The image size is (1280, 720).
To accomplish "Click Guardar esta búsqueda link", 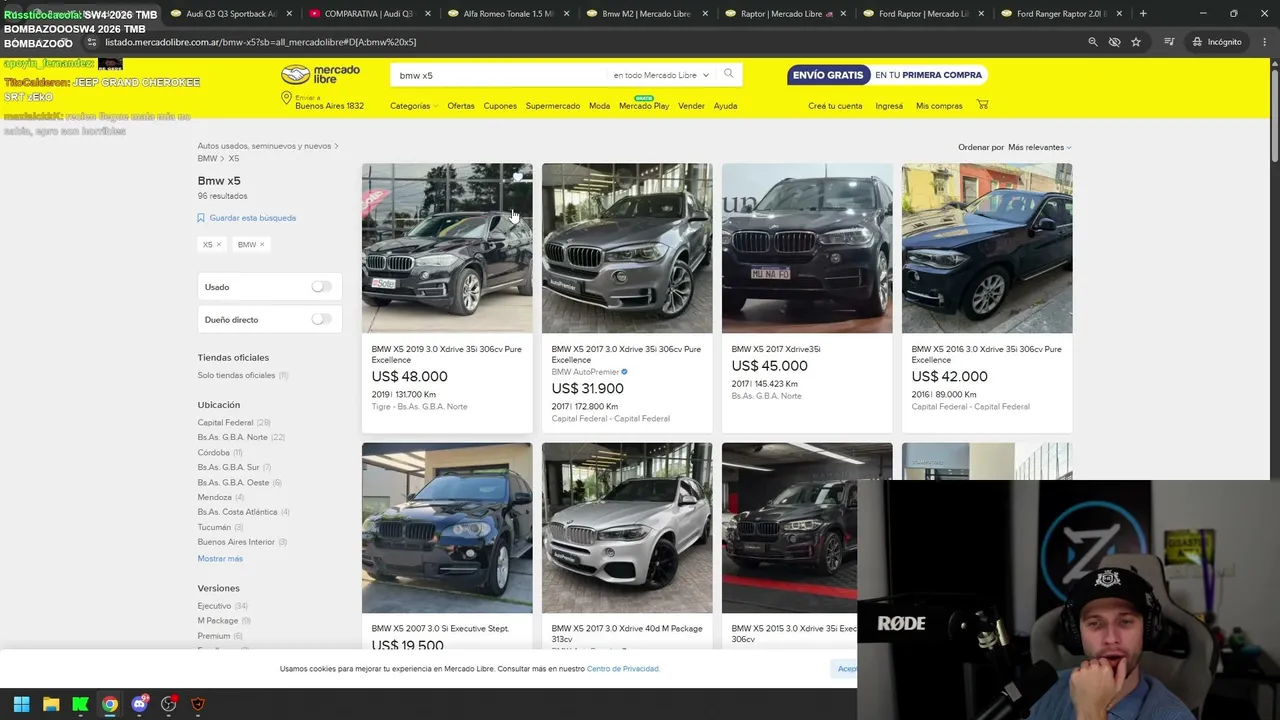I will pos(253,218).
